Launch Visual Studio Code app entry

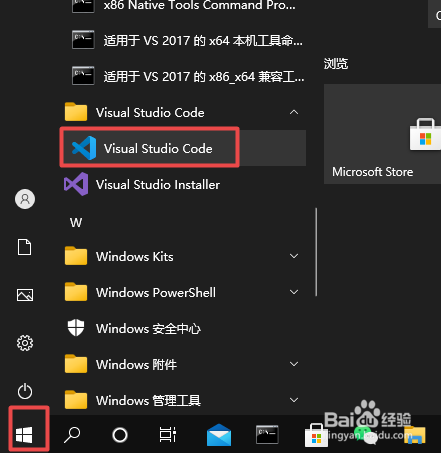tap(183, 148)
